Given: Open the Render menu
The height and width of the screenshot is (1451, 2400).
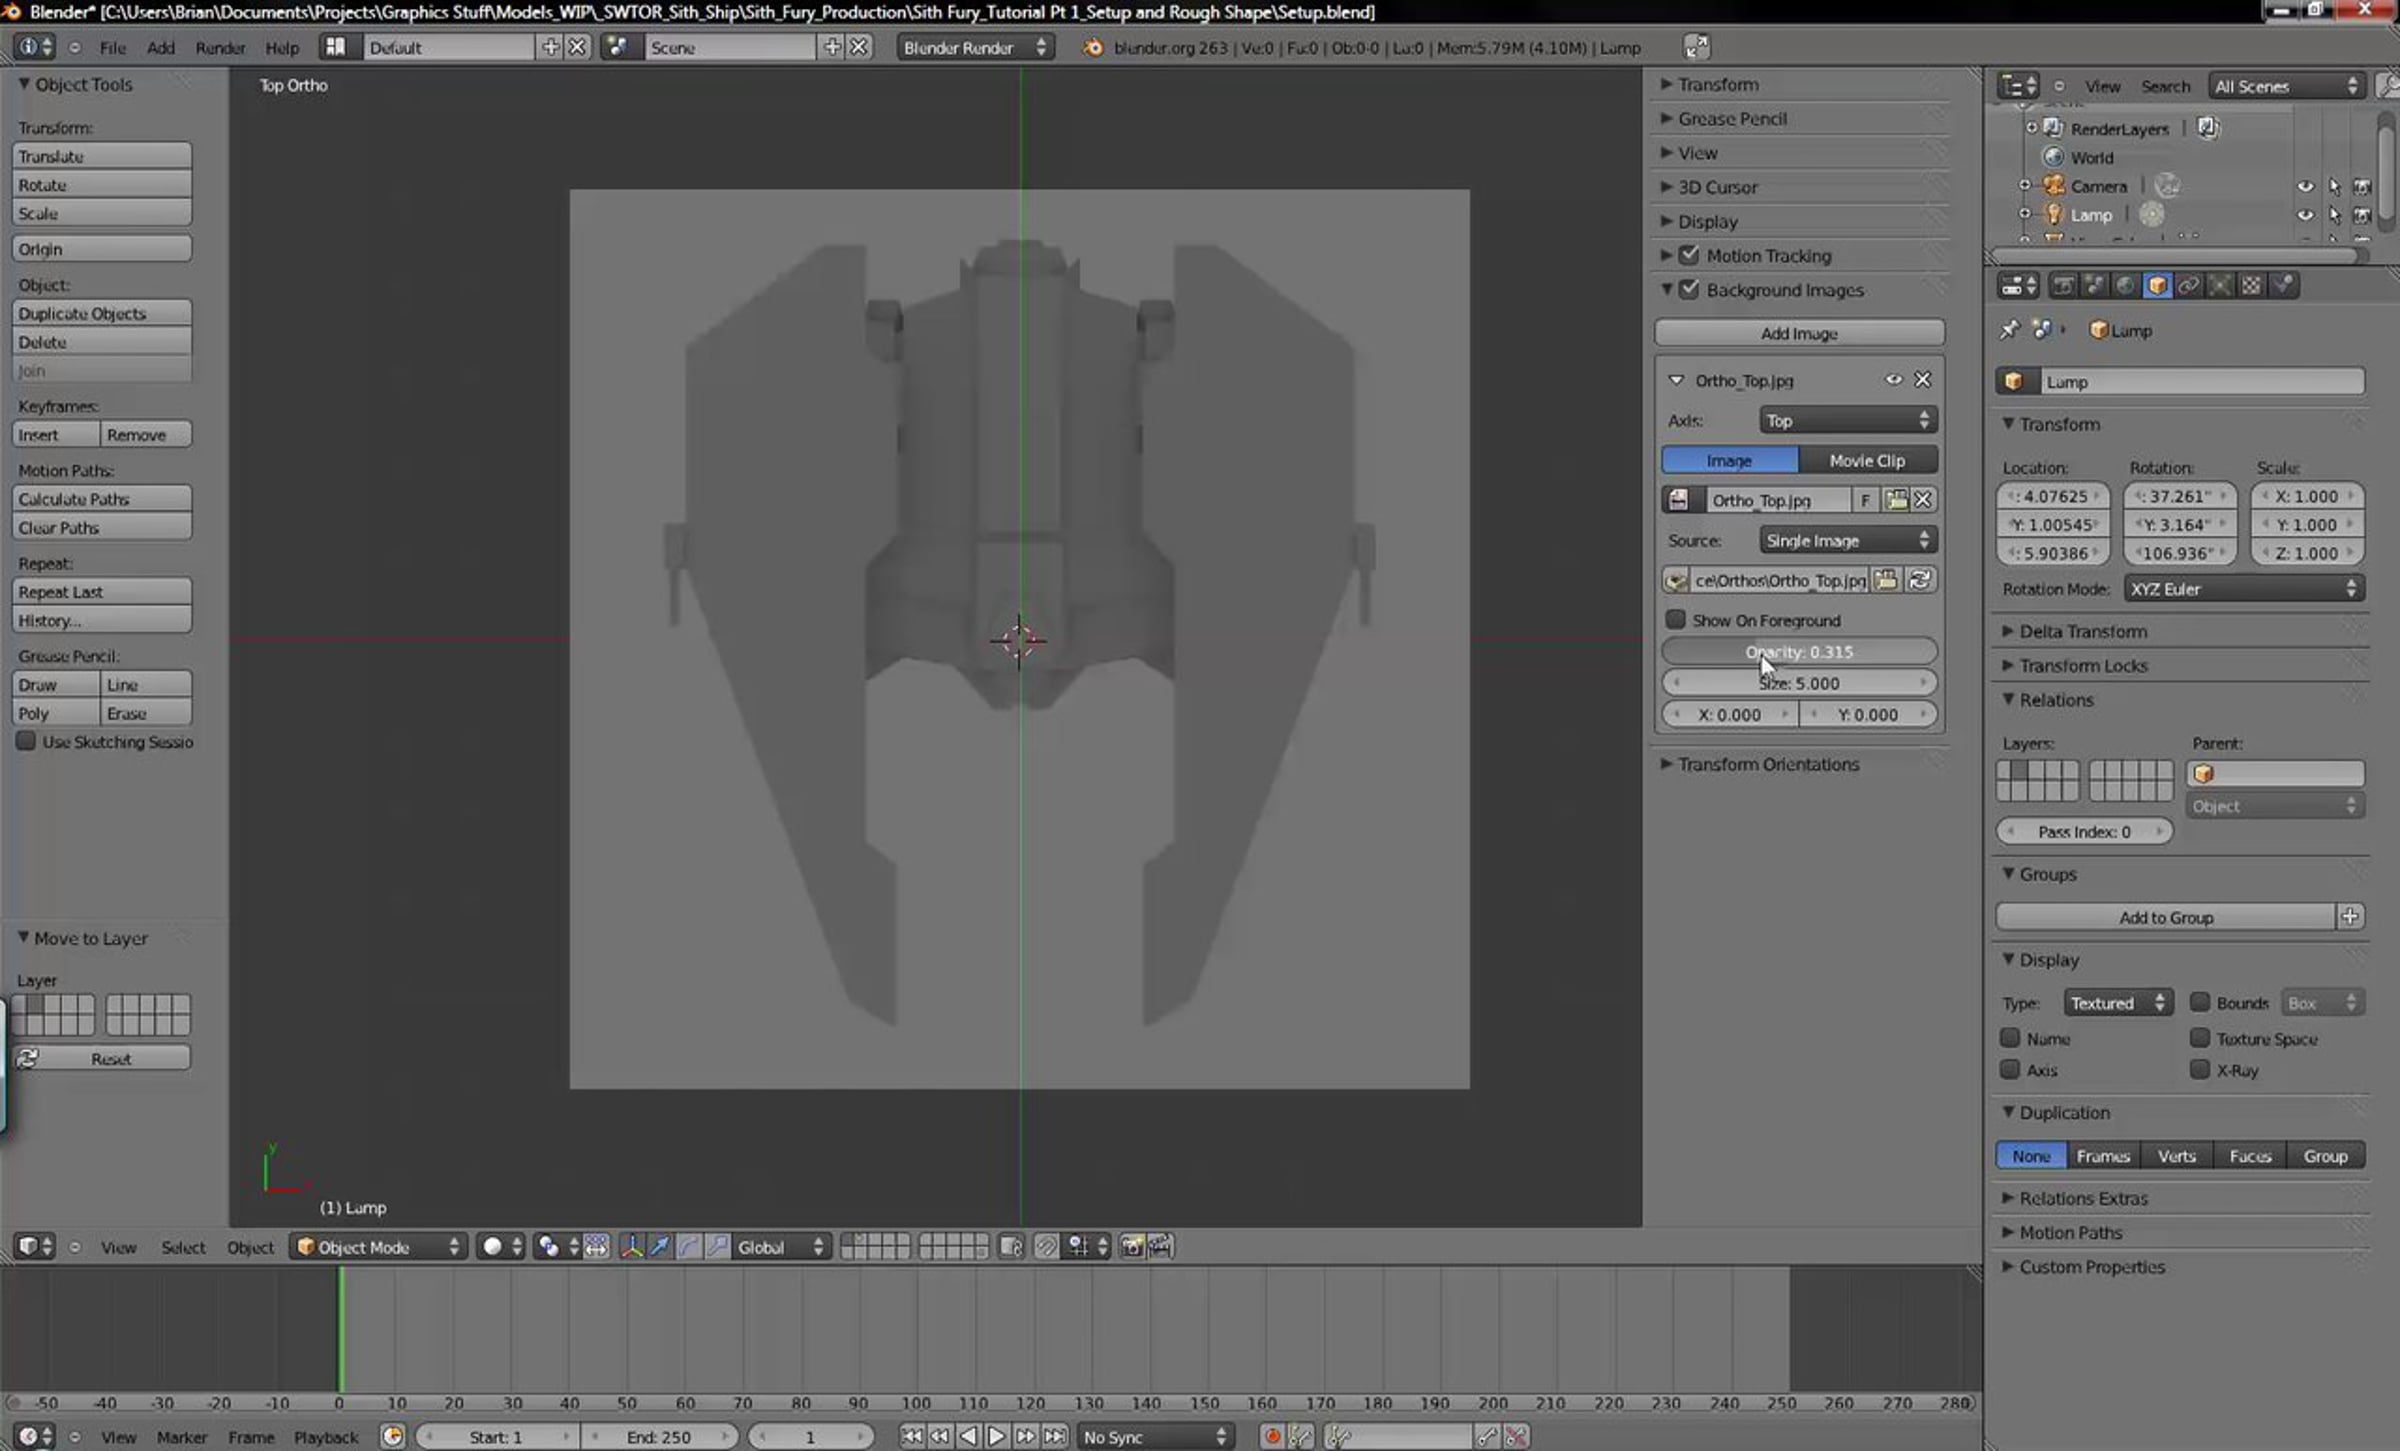Looking at the screenshot, I should (x=220, y=48).
